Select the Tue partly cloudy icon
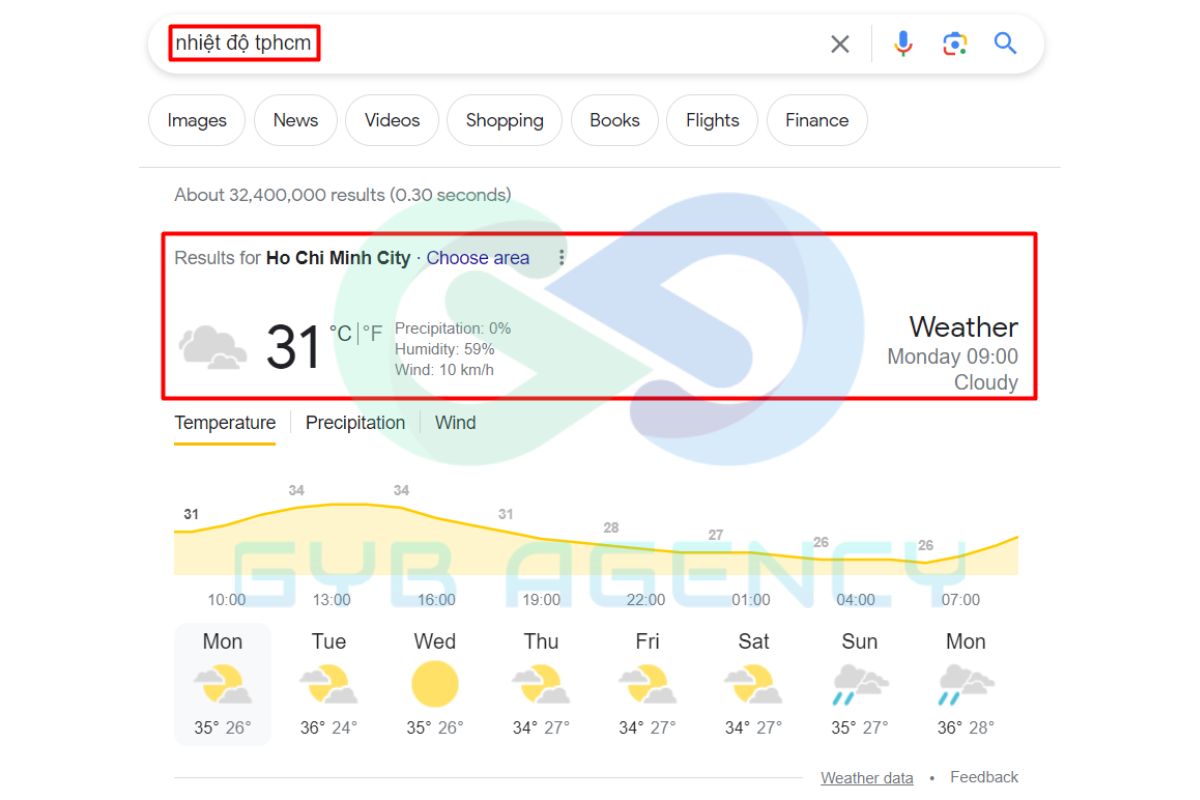1200x800 pixels. [x=328, y=686]
